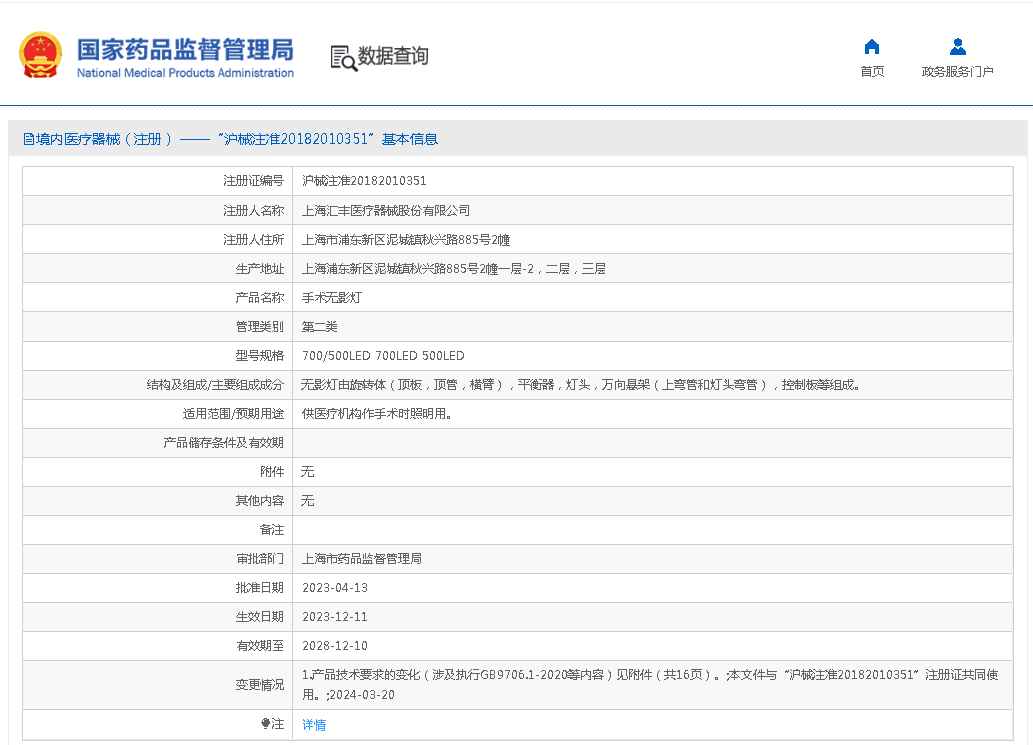The height and width of the screenshot is (745, 1033).
Task: Open the 政务服务门户 menu label
Action: click(957, 72)
